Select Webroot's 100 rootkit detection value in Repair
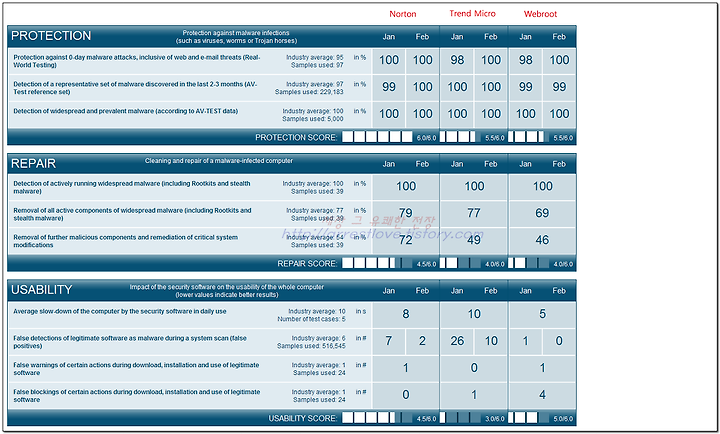Viewport: 720px width, 434px height. pos(542,186)
